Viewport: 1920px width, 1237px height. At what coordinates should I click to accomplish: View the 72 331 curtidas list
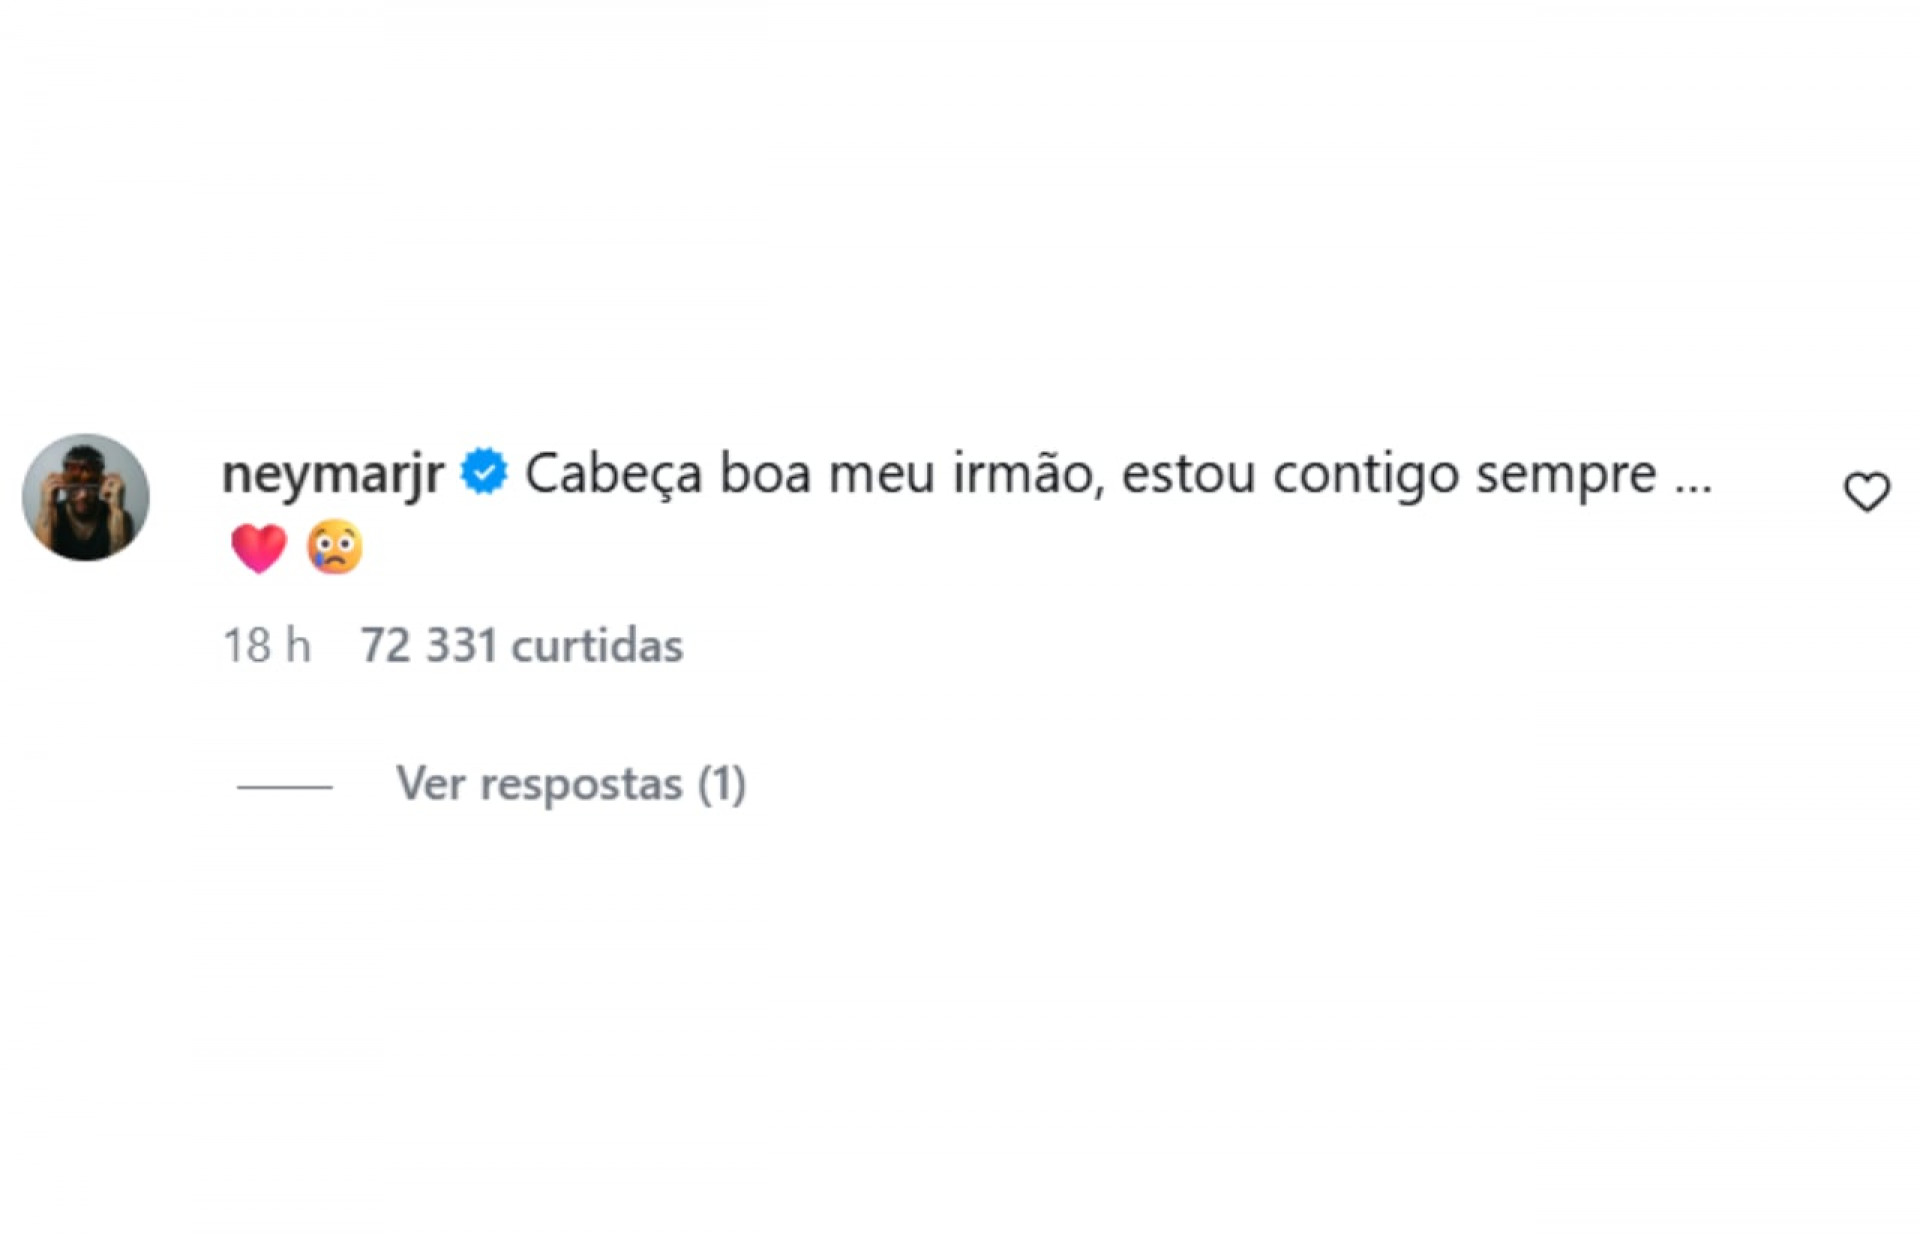521,646
